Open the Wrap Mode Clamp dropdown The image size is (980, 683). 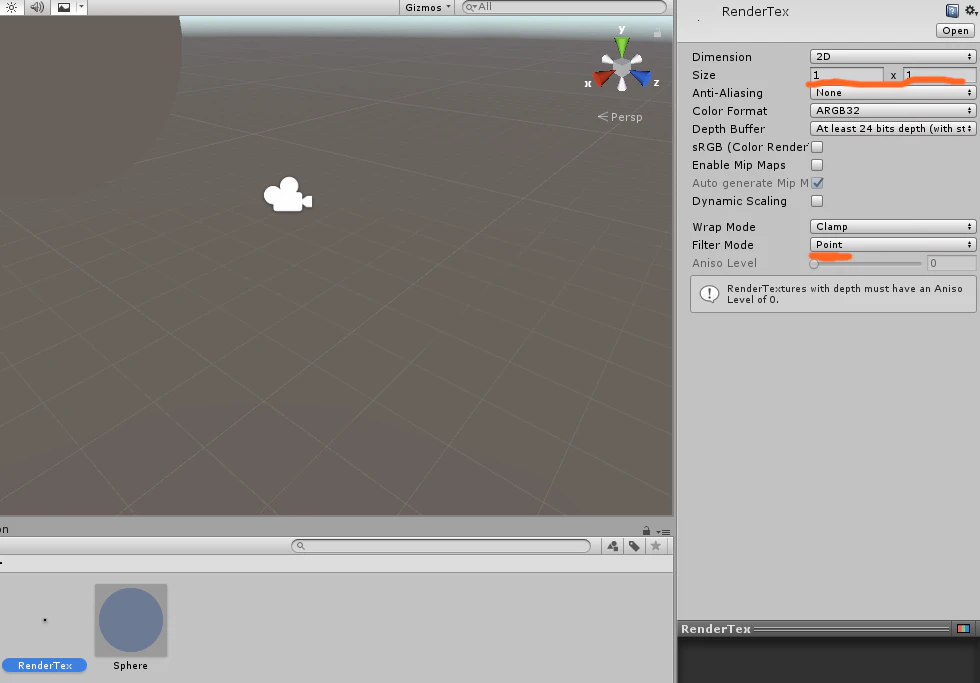(x=892, y=226)
